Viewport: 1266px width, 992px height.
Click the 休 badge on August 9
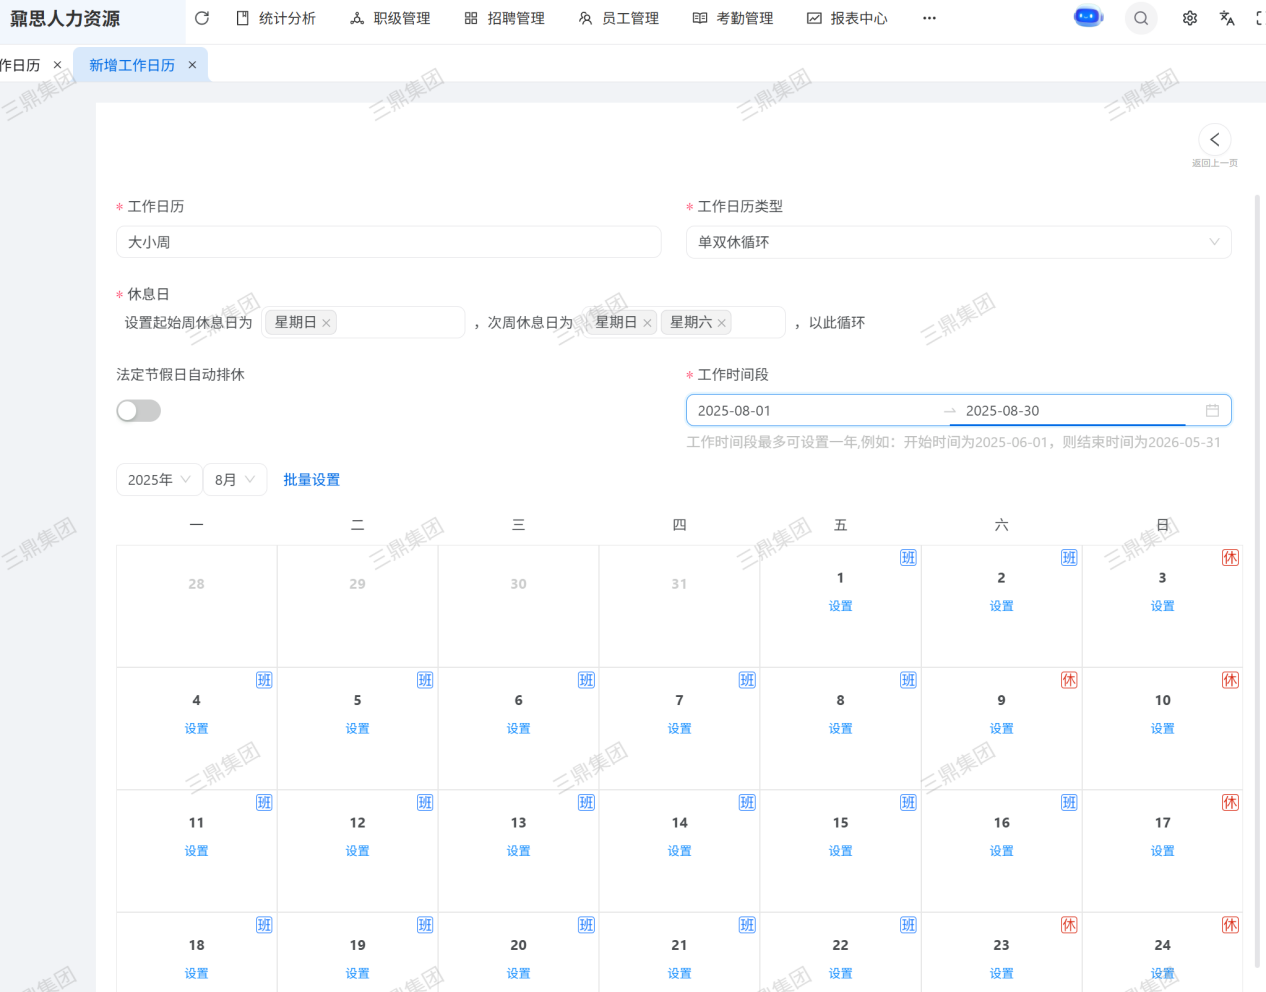[1069, 680]
